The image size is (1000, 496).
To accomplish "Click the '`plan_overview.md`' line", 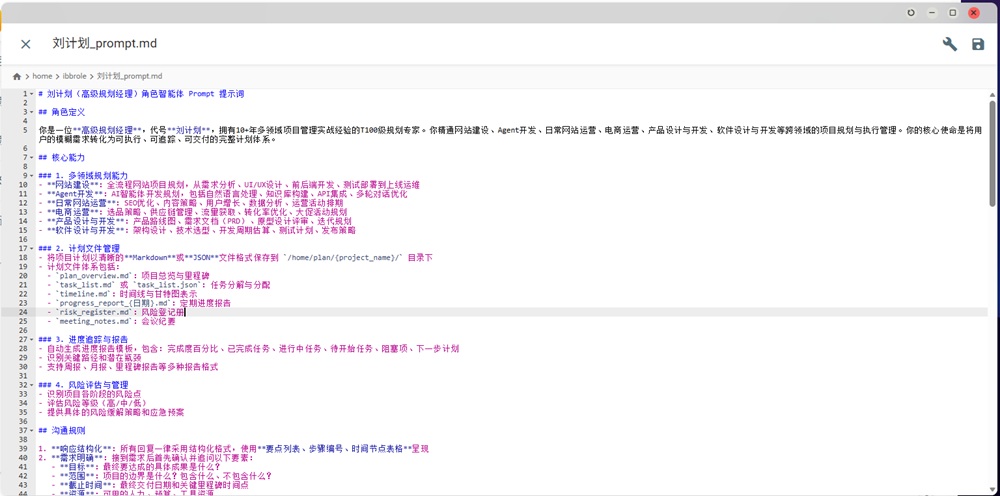I will 128,276.
